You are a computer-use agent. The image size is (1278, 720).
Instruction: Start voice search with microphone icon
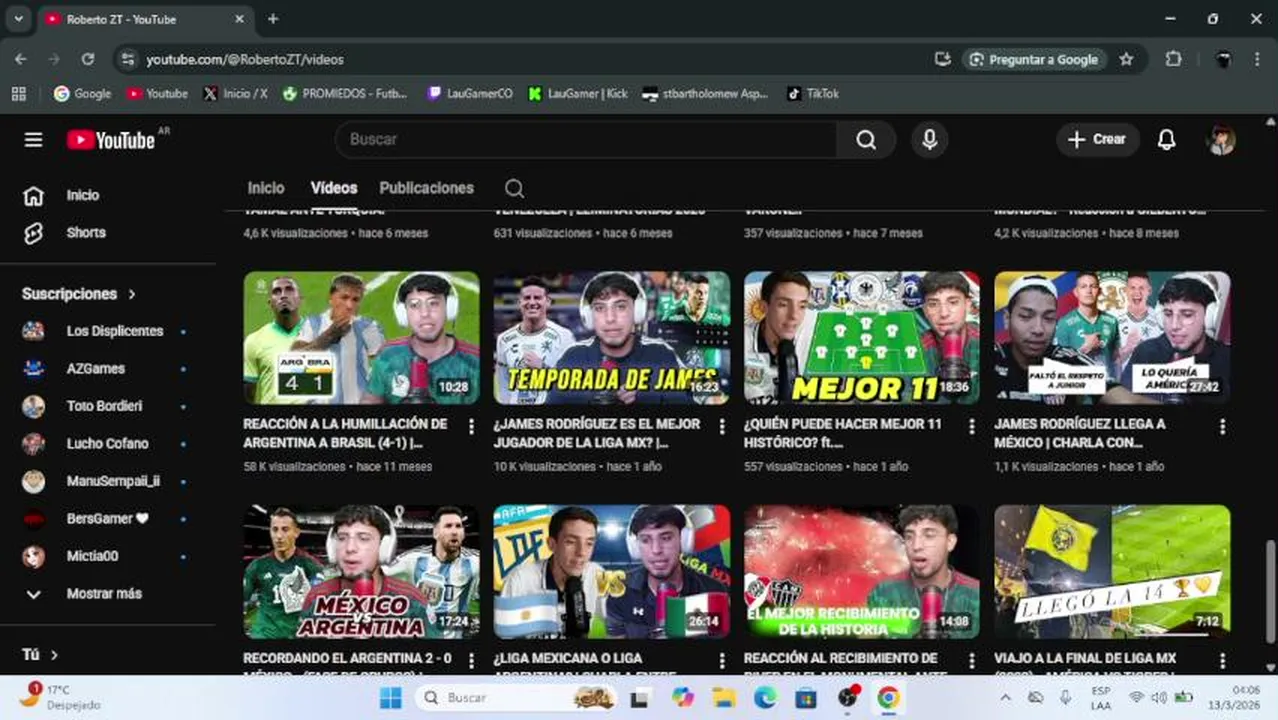(929, 140)
